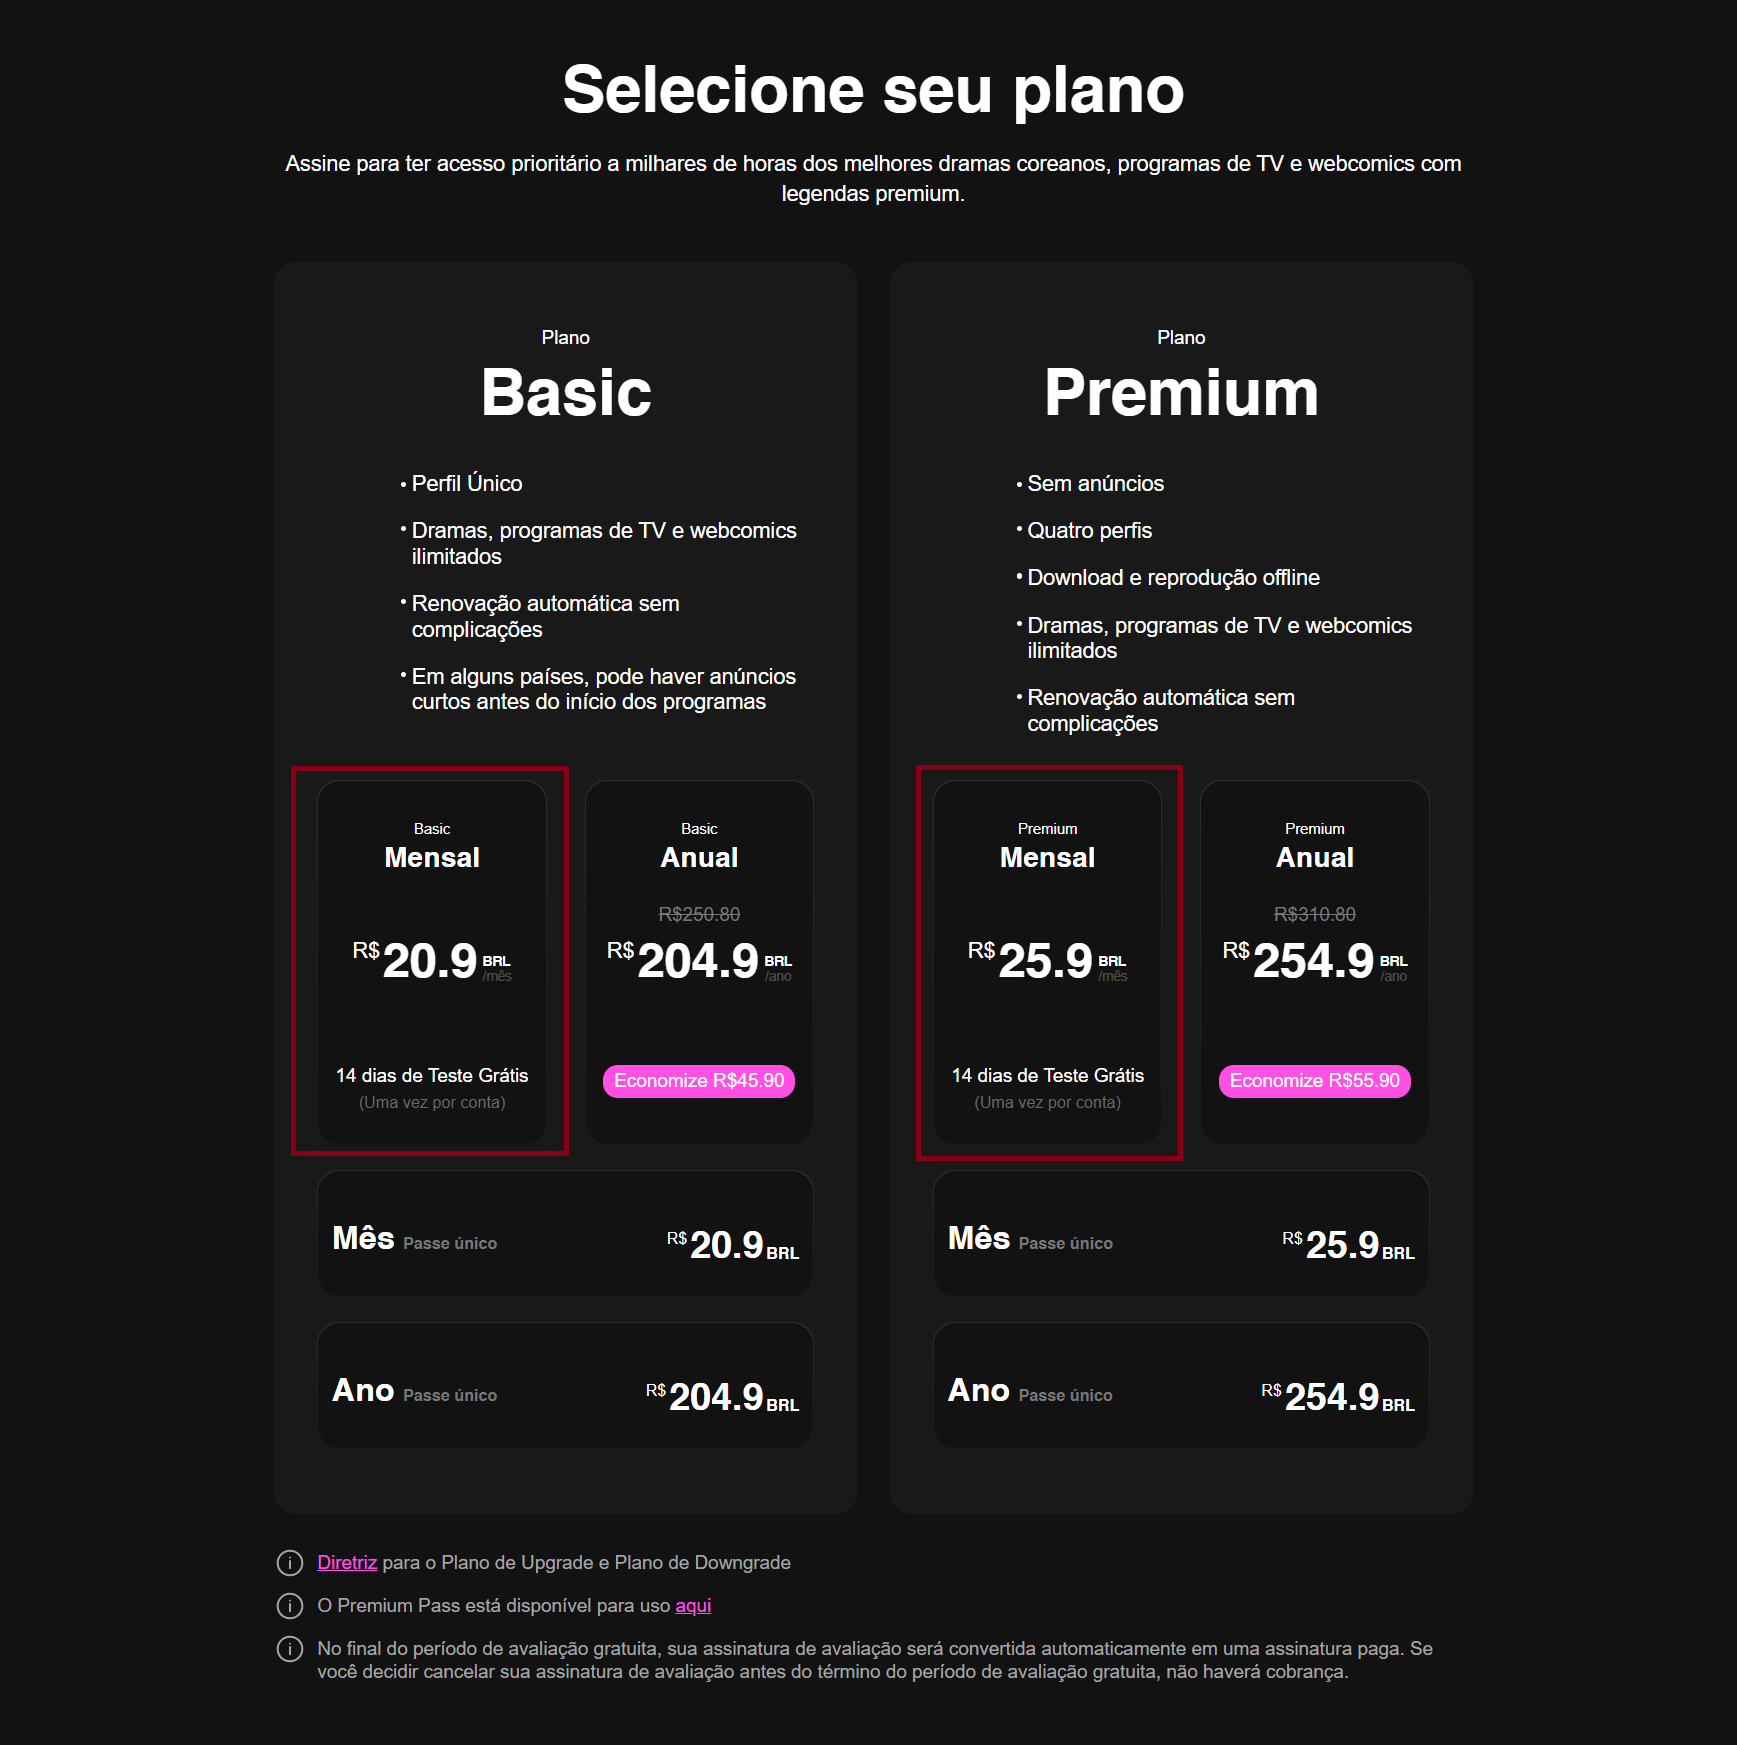Click the struck-through R$250.80 price
This screenshot has height=1745, width=1737.
click(699, 914)
